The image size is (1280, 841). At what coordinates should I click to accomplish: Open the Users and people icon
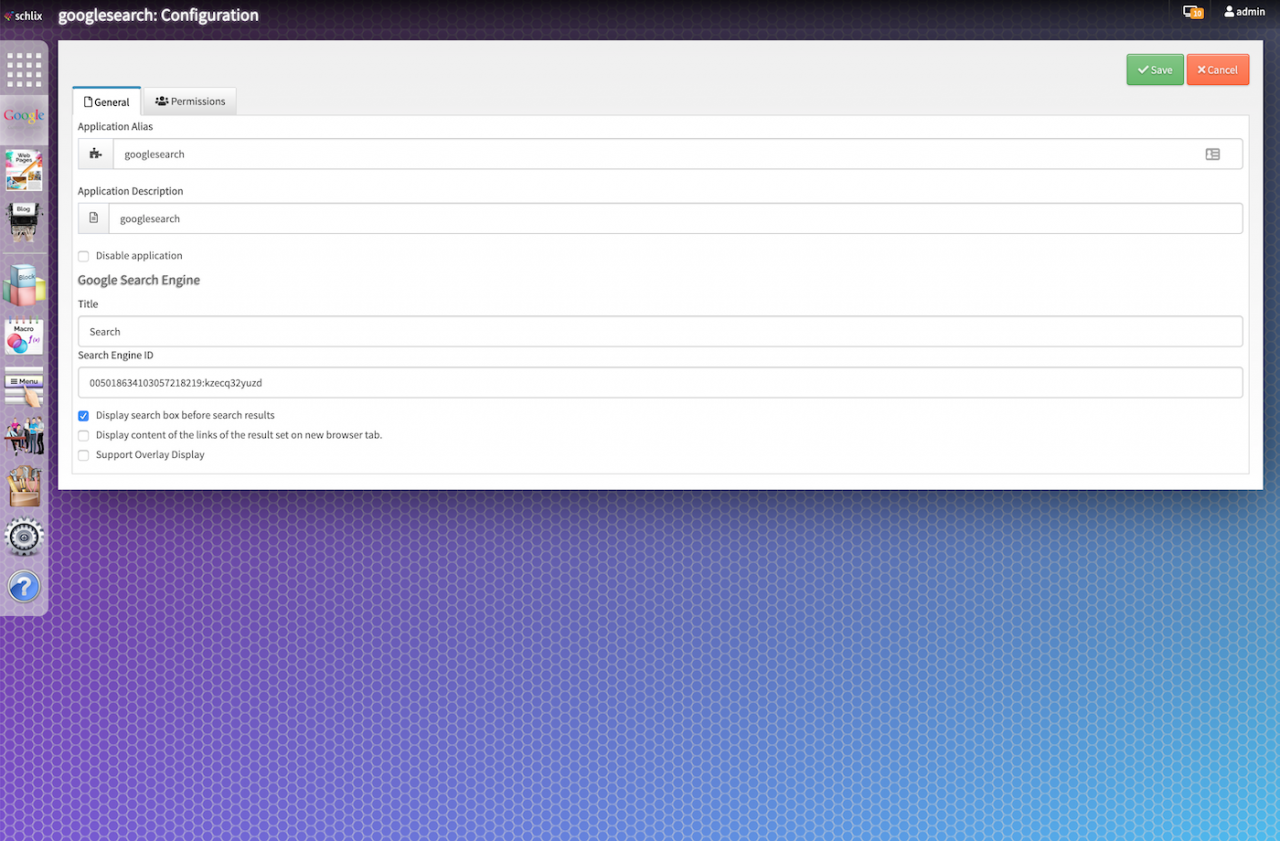point(24,436)
